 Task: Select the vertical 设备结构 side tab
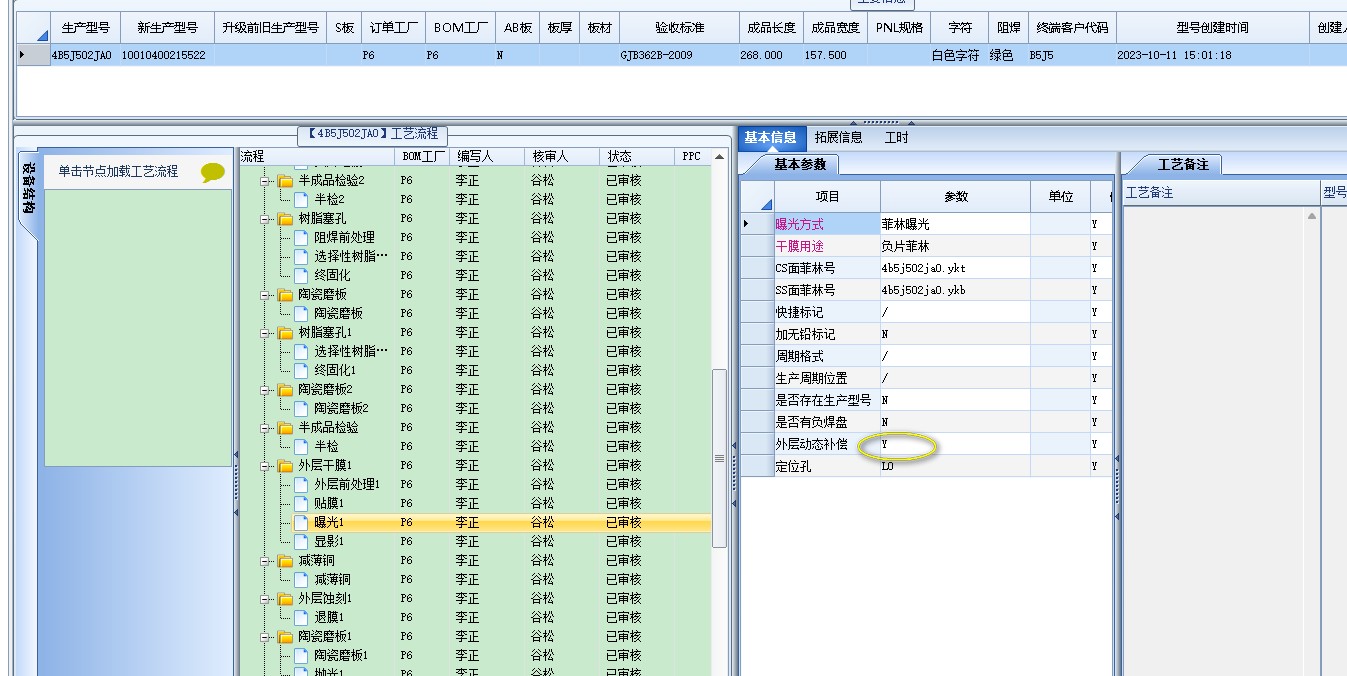coord(29,188)
